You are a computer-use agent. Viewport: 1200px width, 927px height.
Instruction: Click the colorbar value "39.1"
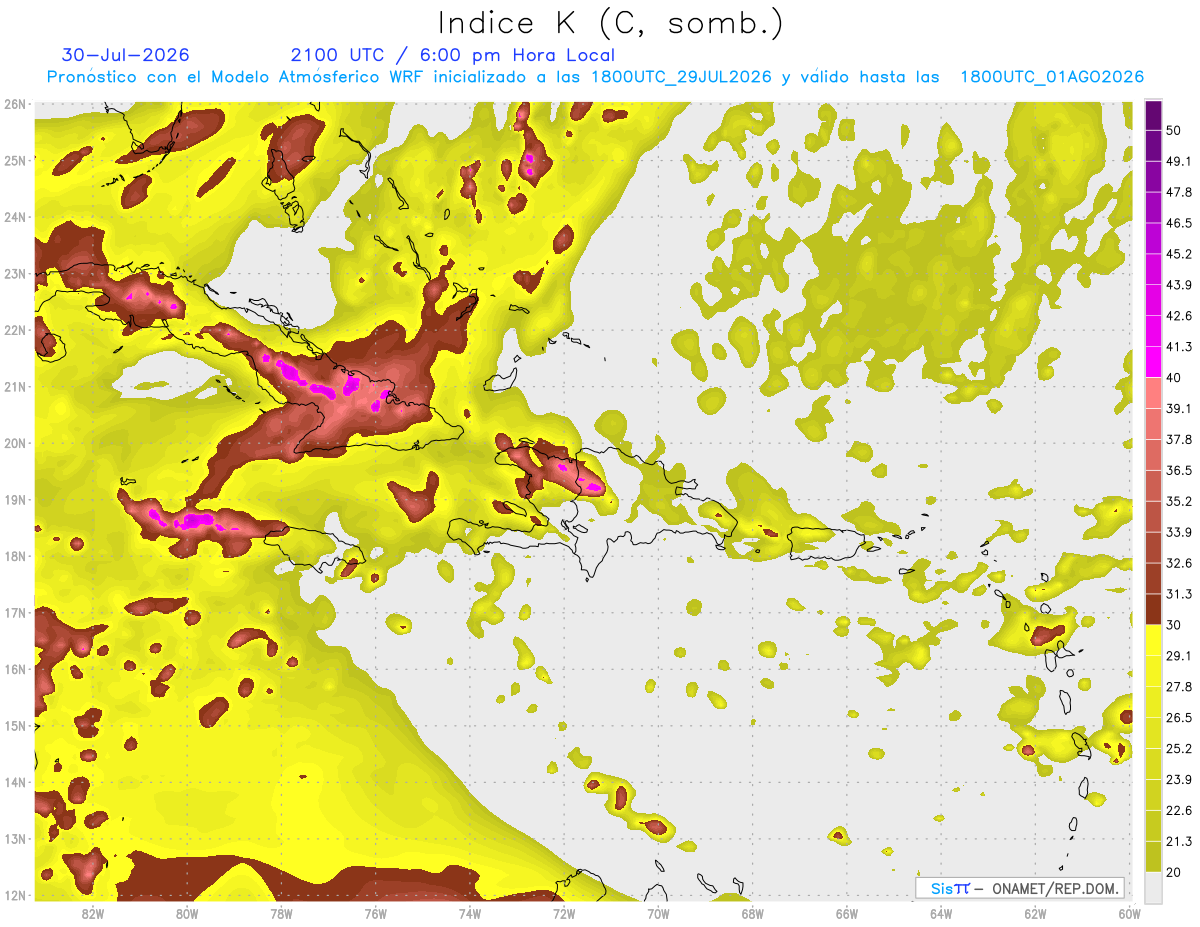(x=1178, y=409)
